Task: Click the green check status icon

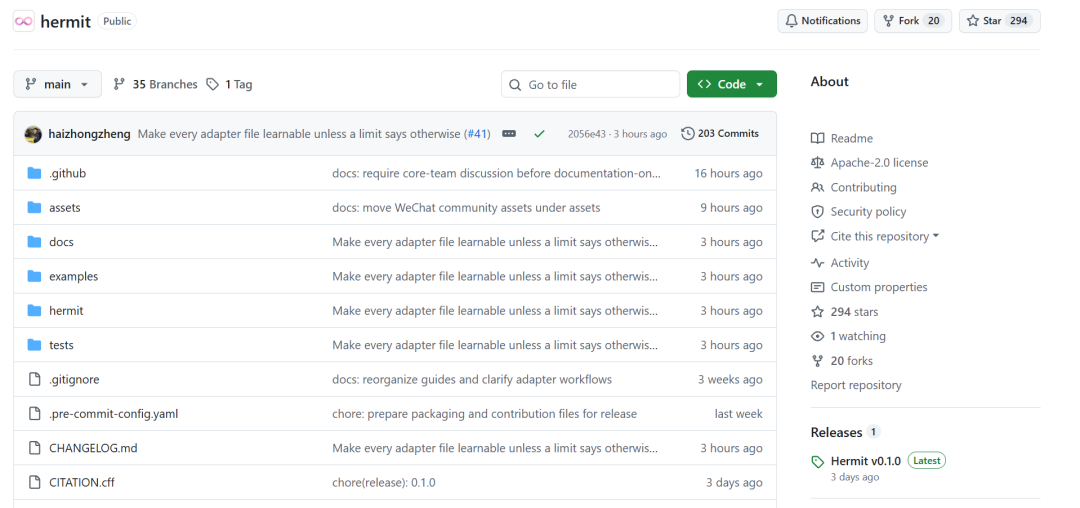Action: (539, 134)
